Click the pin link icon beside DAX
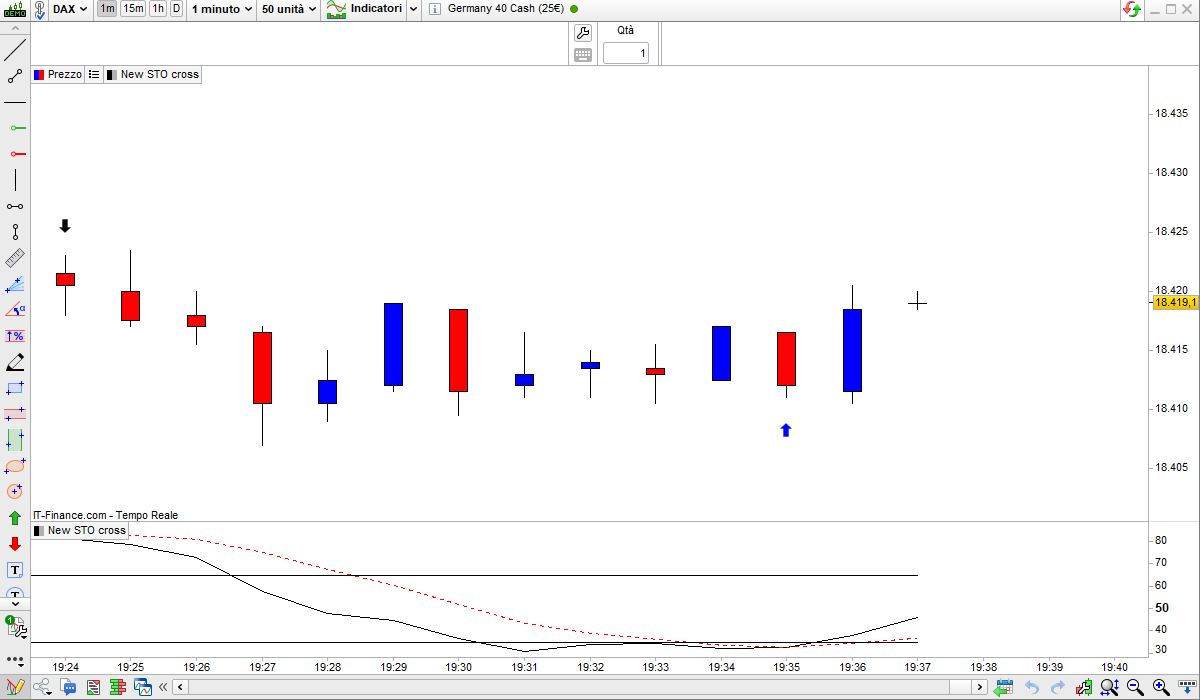 click(x=38, y=9)
